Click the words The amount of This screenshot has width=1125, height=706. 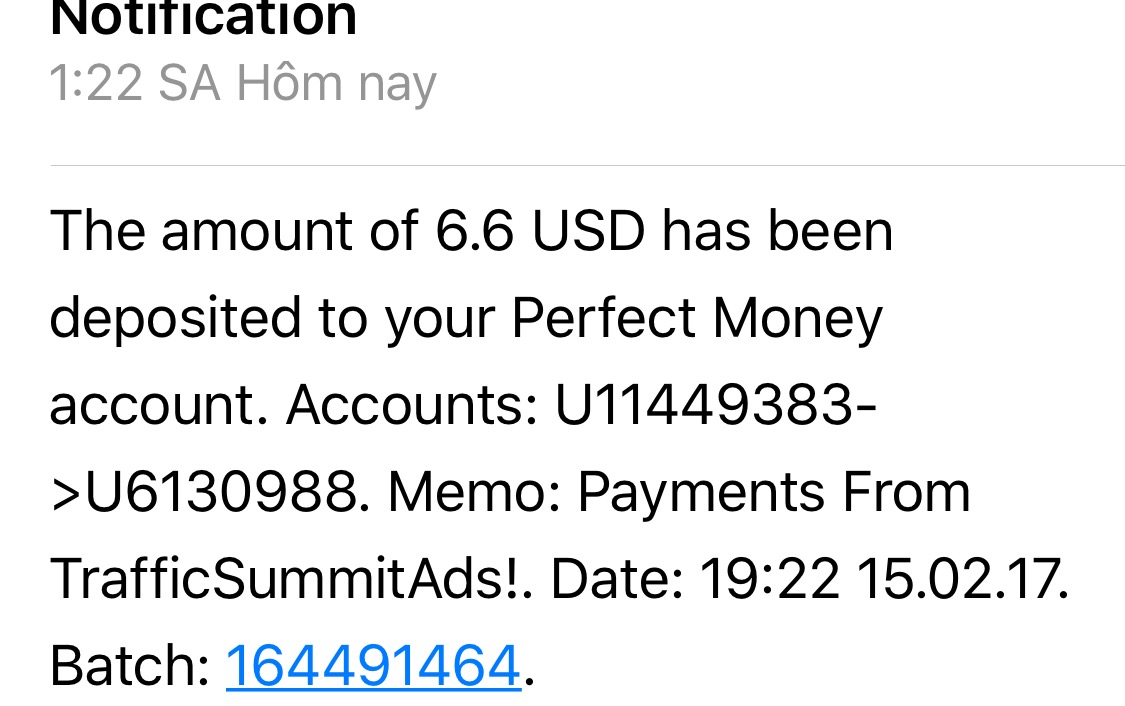click(233, 231)
